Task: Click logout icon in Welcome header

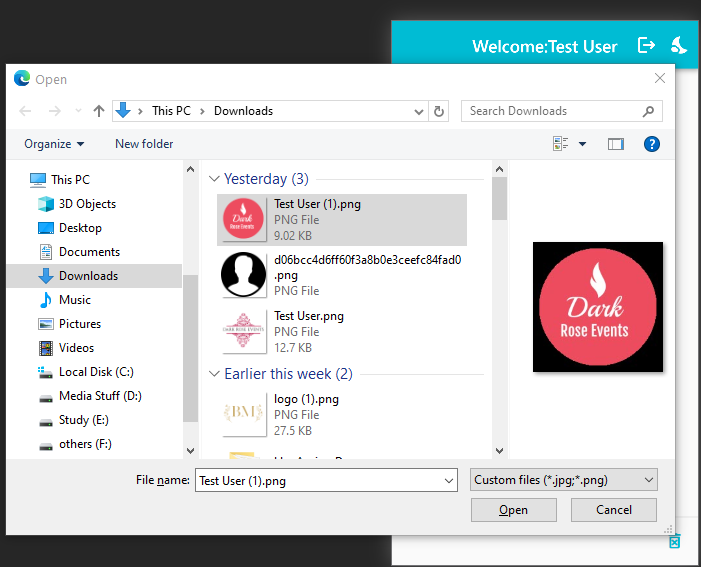Action: pos(646,45)
